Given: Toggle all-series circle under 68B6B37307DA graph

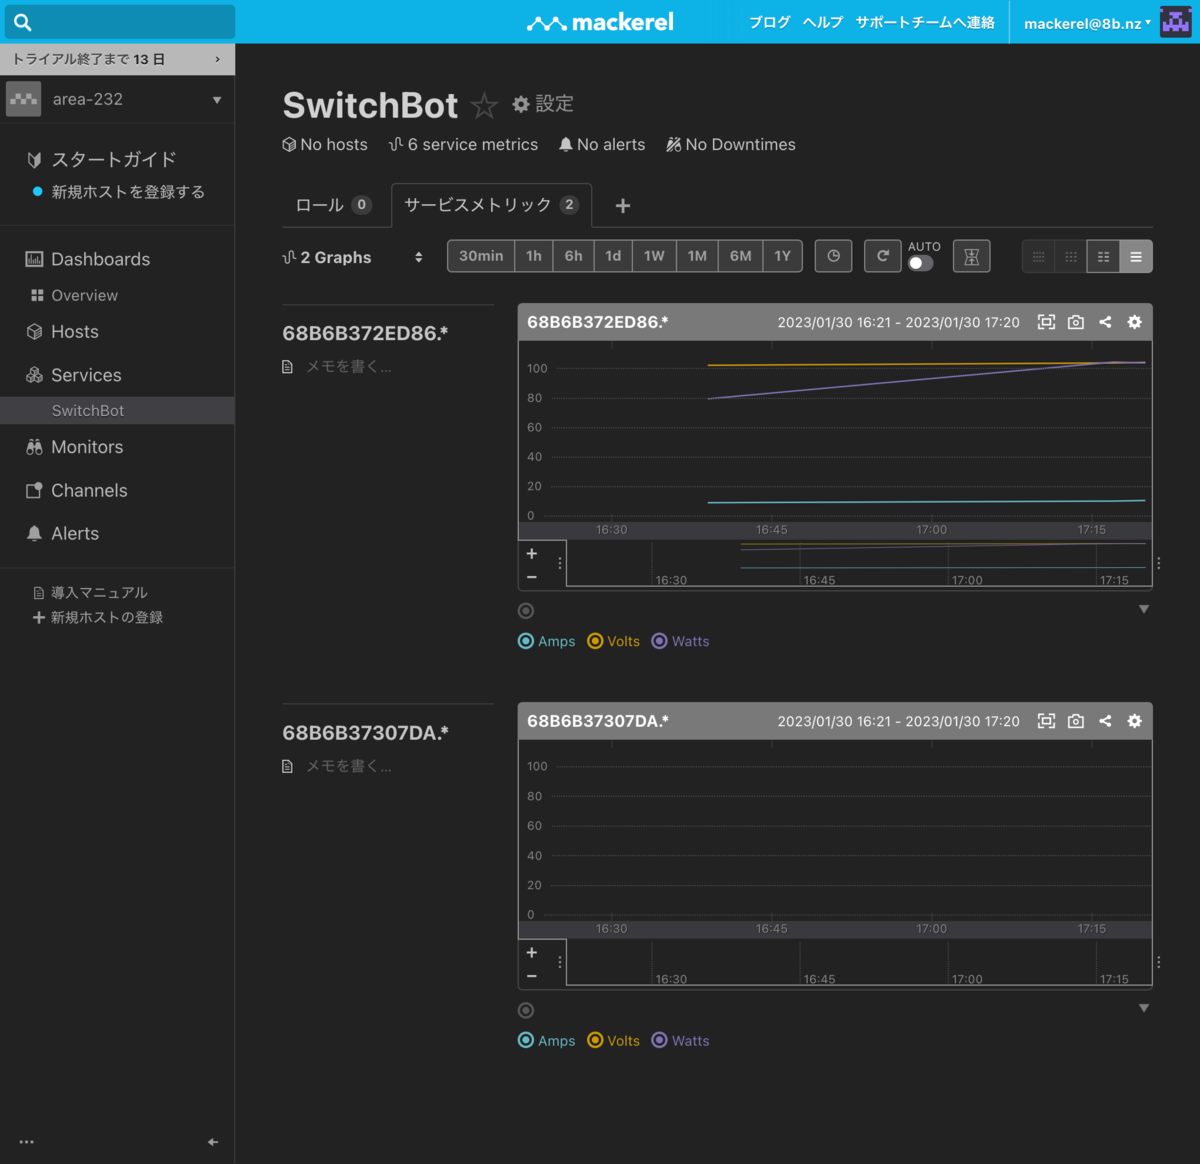Looking at the screenshot, I should pos(526,1011).
